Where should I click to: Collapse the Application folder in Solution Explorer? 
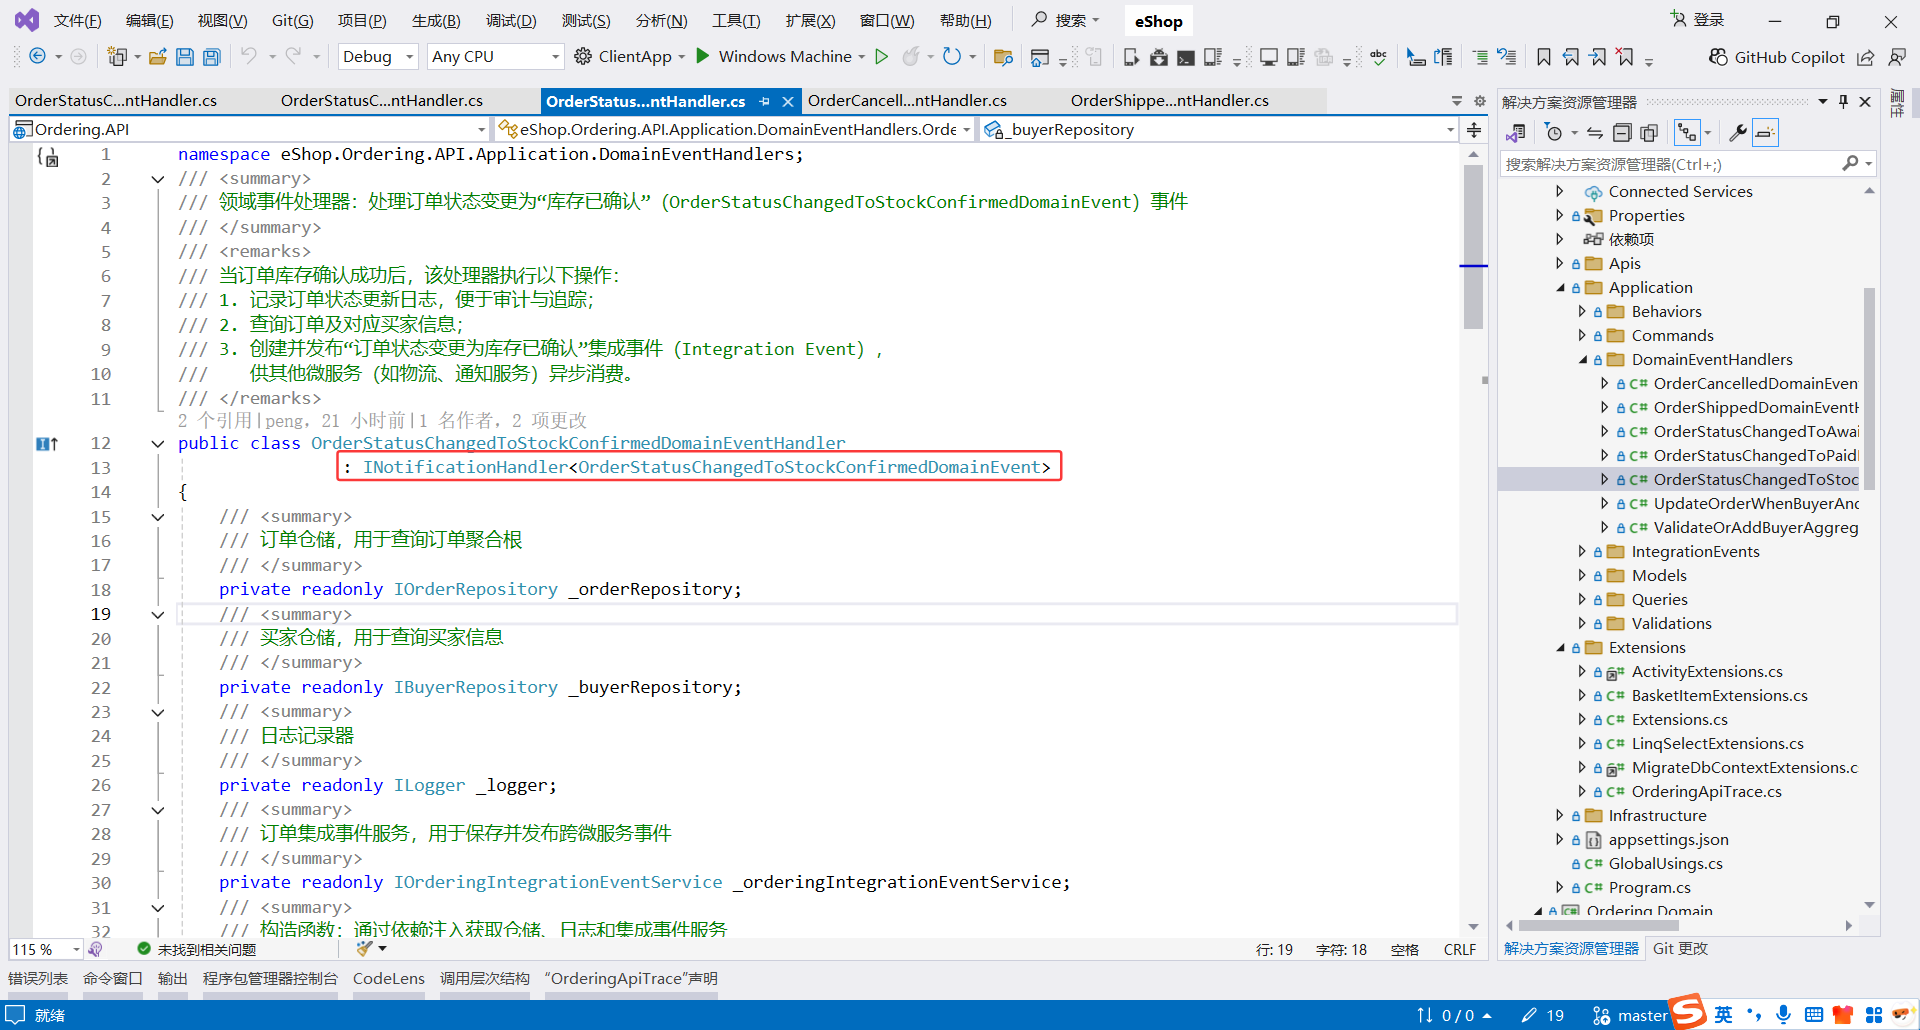pyautogui.click(x=1560, y=288)
